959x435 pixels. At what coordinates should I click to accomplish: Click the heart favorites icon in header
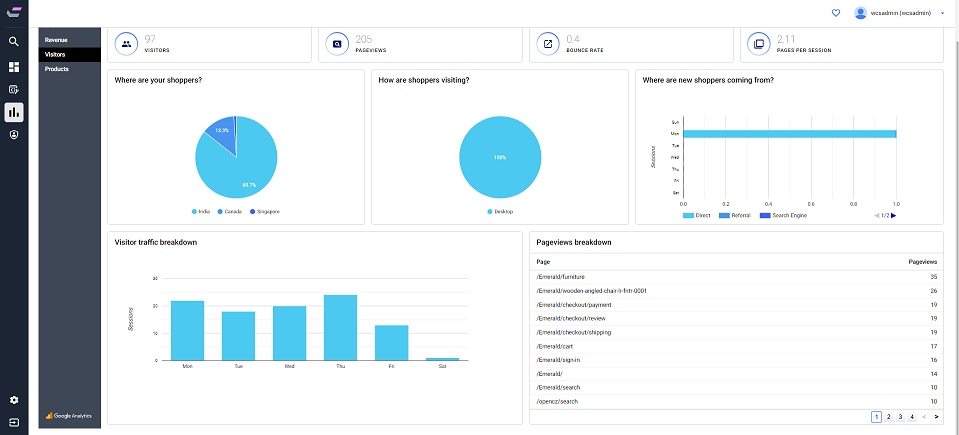[x=836, y=13]
